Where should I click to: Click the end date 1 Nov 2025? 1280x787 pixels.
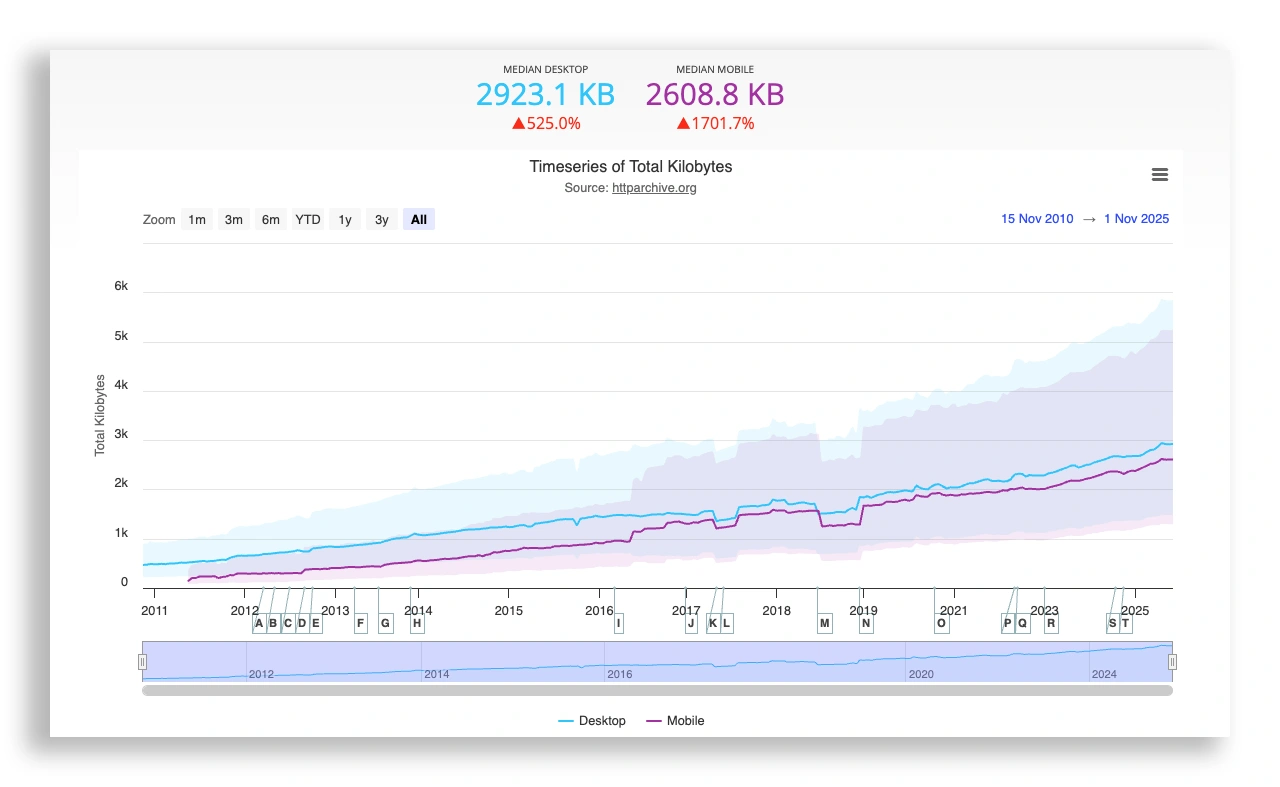tap(1136, 219)
